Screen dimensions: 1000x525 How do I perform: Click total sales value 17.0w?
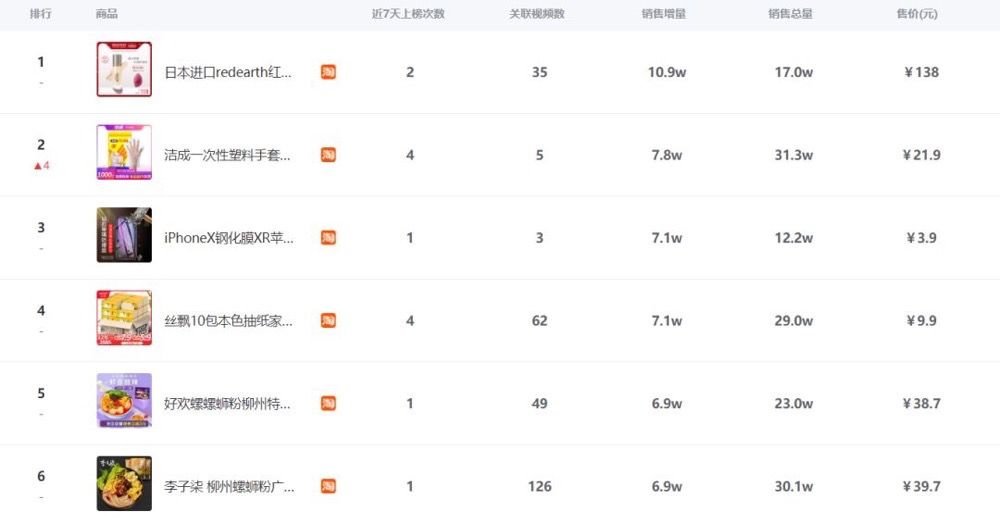(x=794, y=72)
